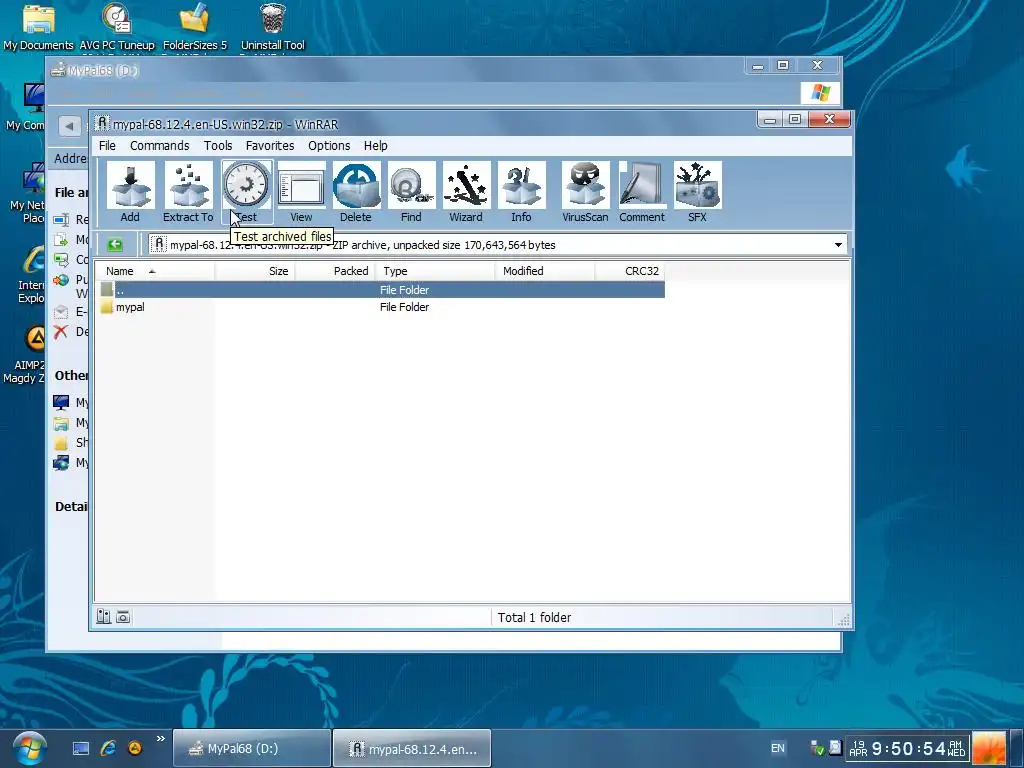Run the Test archived files tool

(x=246, y=192)
